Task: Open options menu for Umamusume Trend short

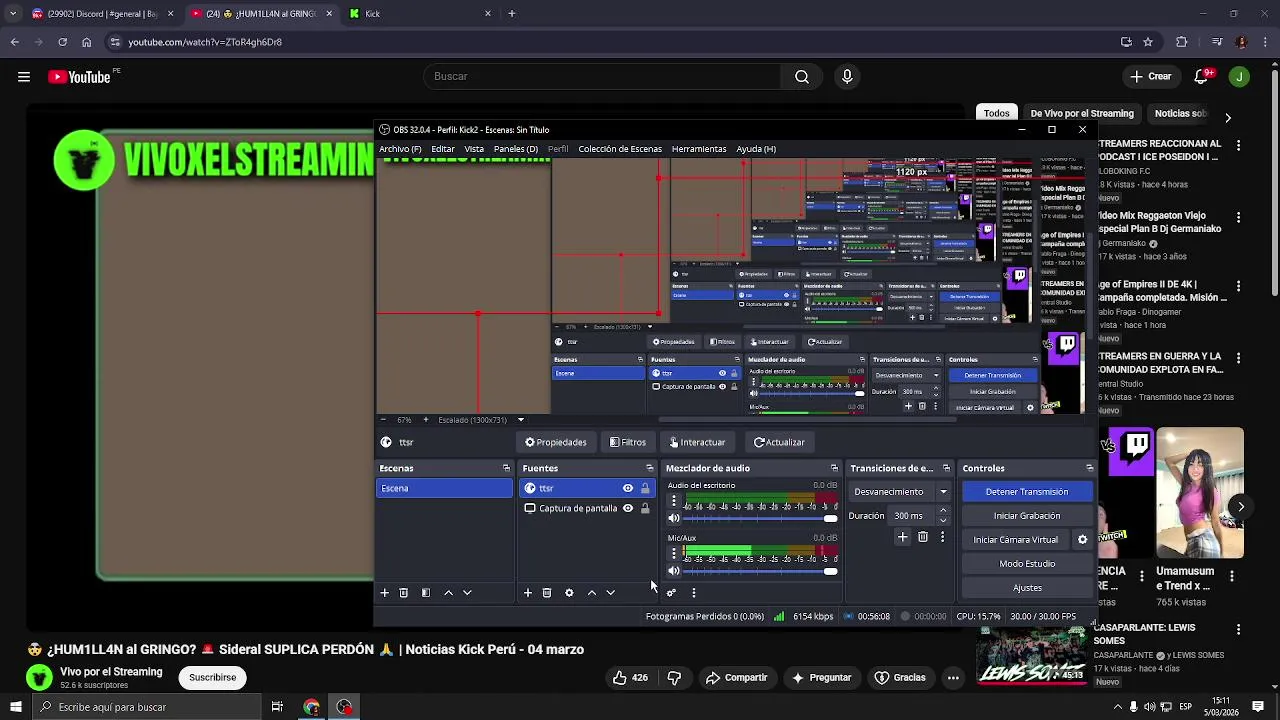Action: [x=1232, y=577]
